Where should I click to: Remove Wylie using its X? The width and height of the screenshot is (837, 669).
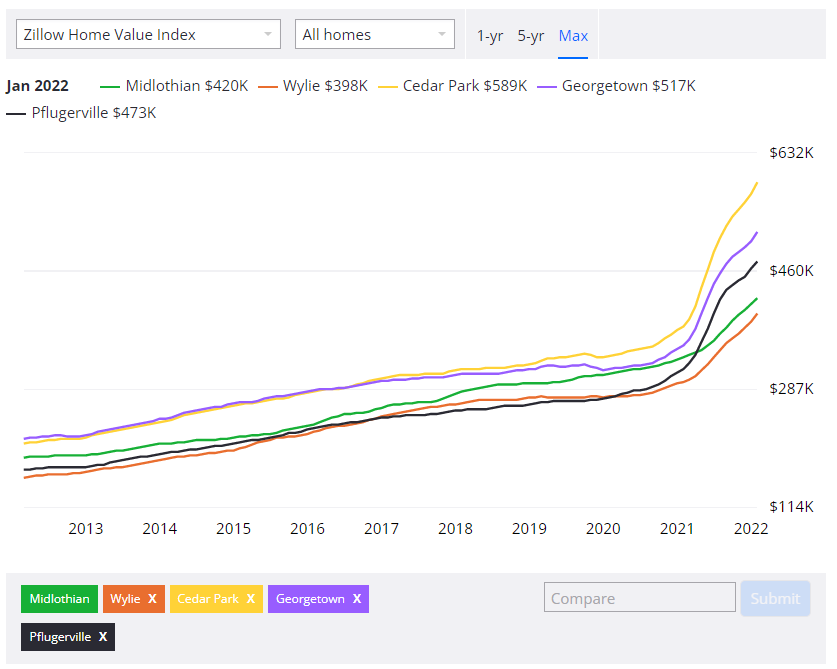click(x=152, y=599)
